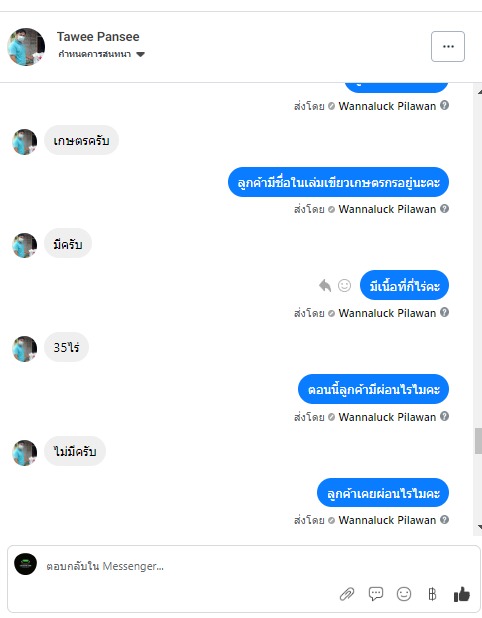Reply to the มีเนื้อที่กี่ไร่คะ message arrow
The width and height of the screenshot is (482, 618).
pos(325,285)
